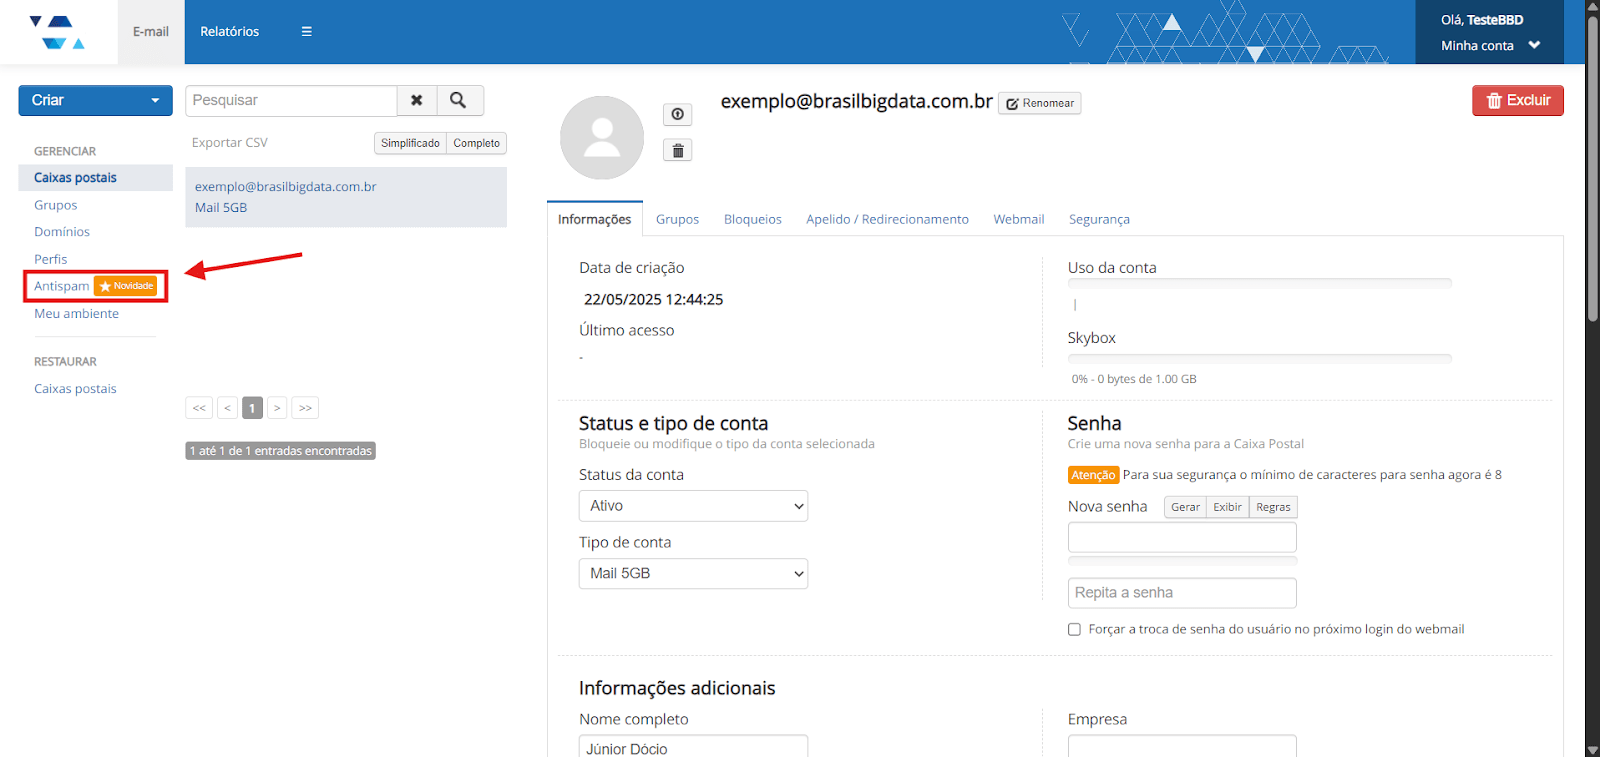Click the red Excluir button

pyautogui.click(x=1517, y=100)
